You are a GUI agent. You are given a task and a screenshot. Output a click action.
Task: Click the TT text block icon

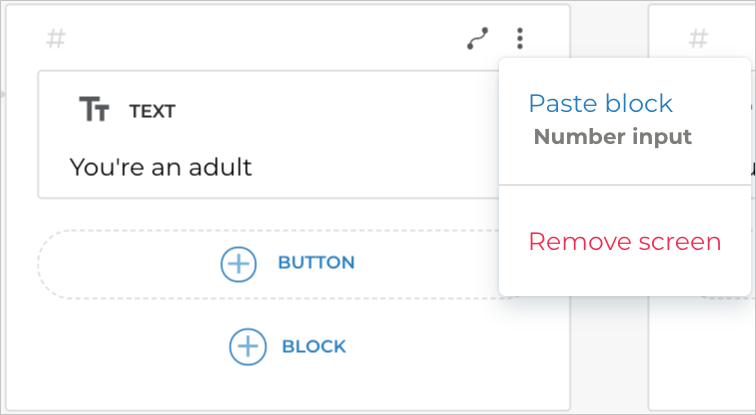click(x=94, y=110)
